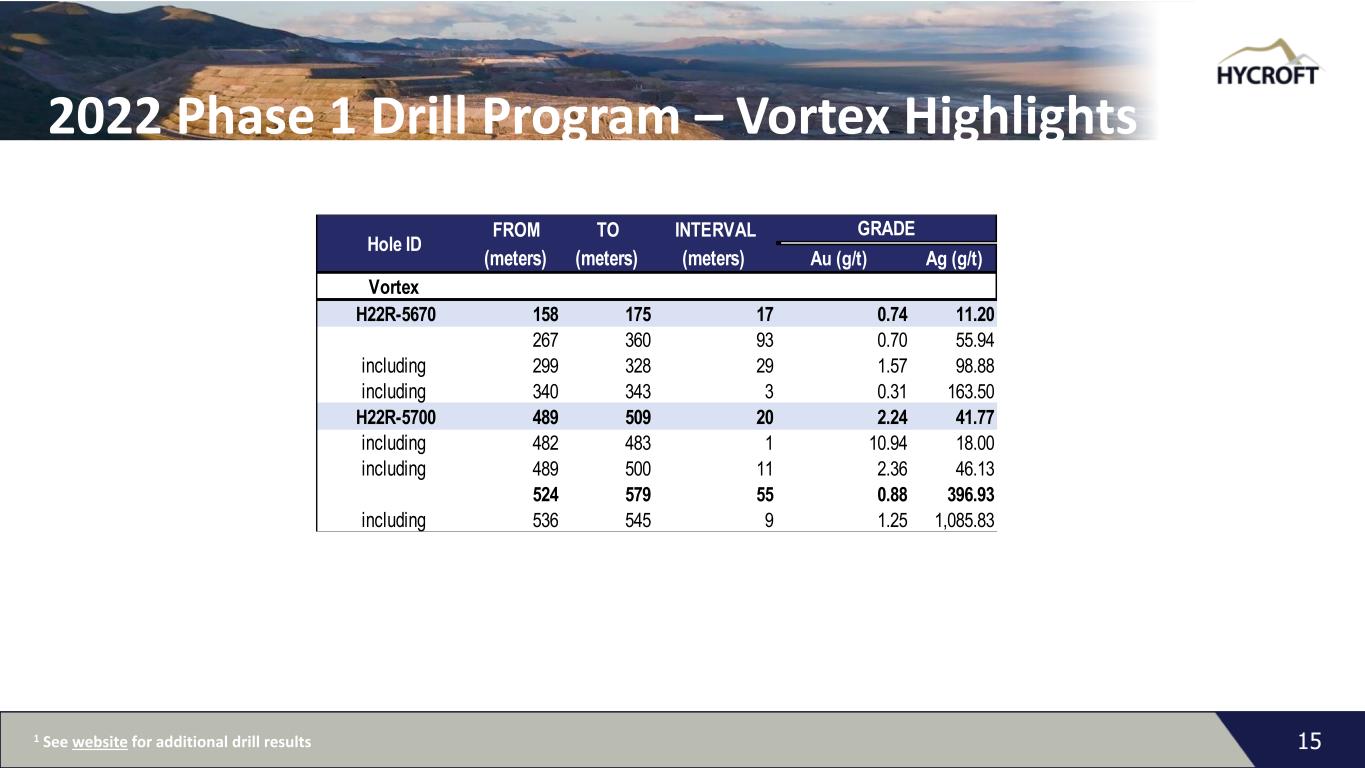Click the Hycroft logo

pyautogui.click(x=1269, y=64)
